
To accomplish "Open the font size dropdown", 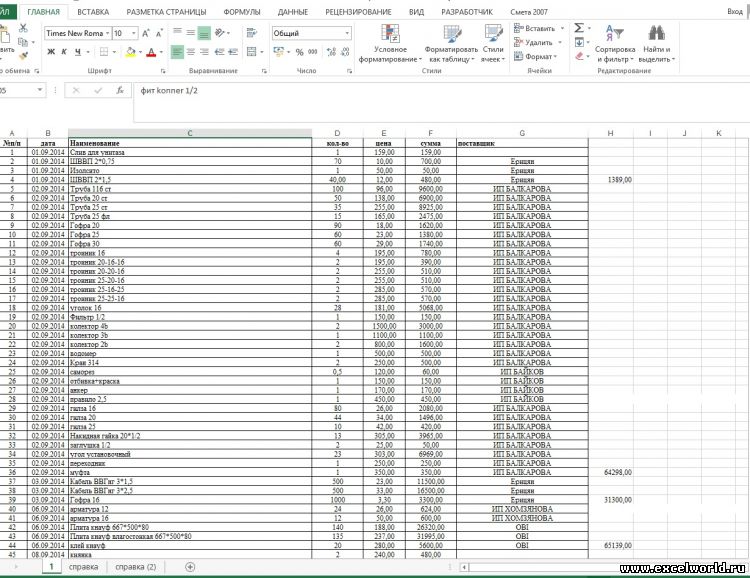I will pyautogui.click(x=134, y=33).
